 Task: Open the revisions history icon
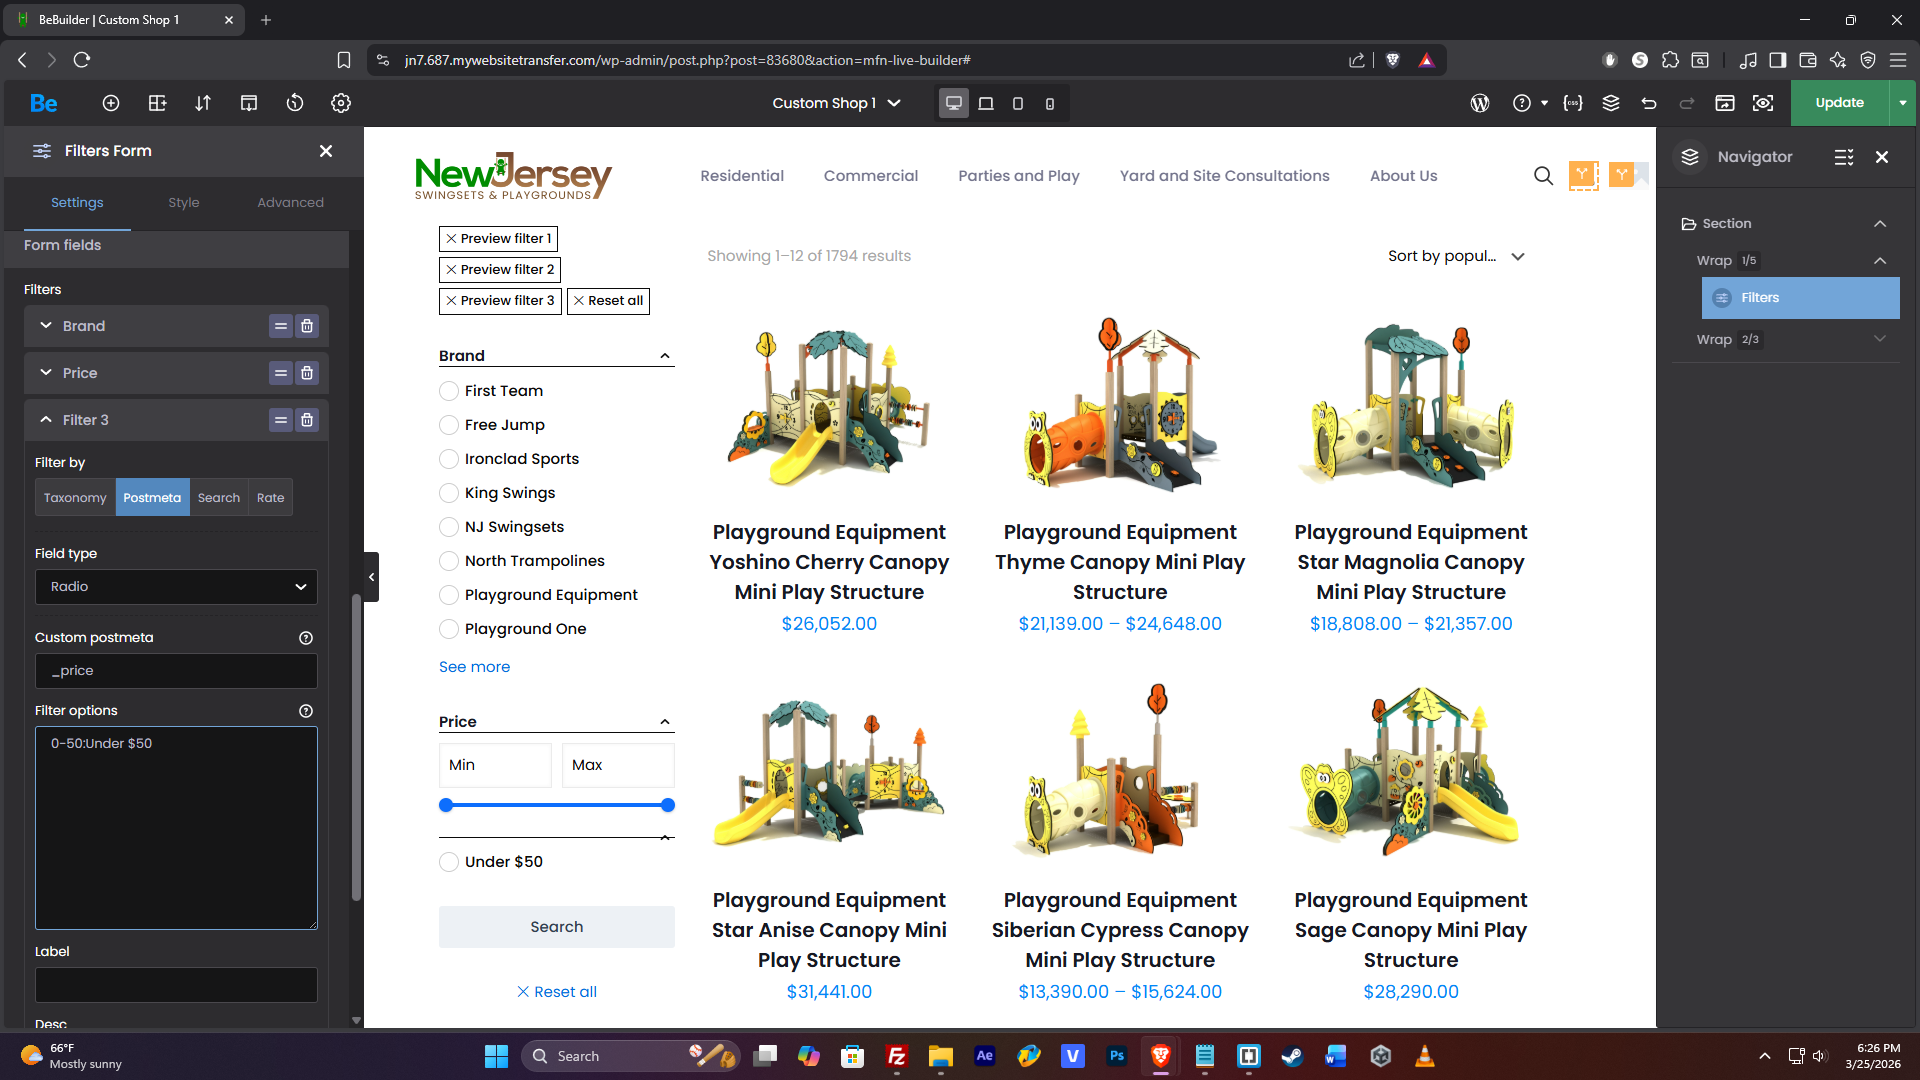(x=295, y=103)
